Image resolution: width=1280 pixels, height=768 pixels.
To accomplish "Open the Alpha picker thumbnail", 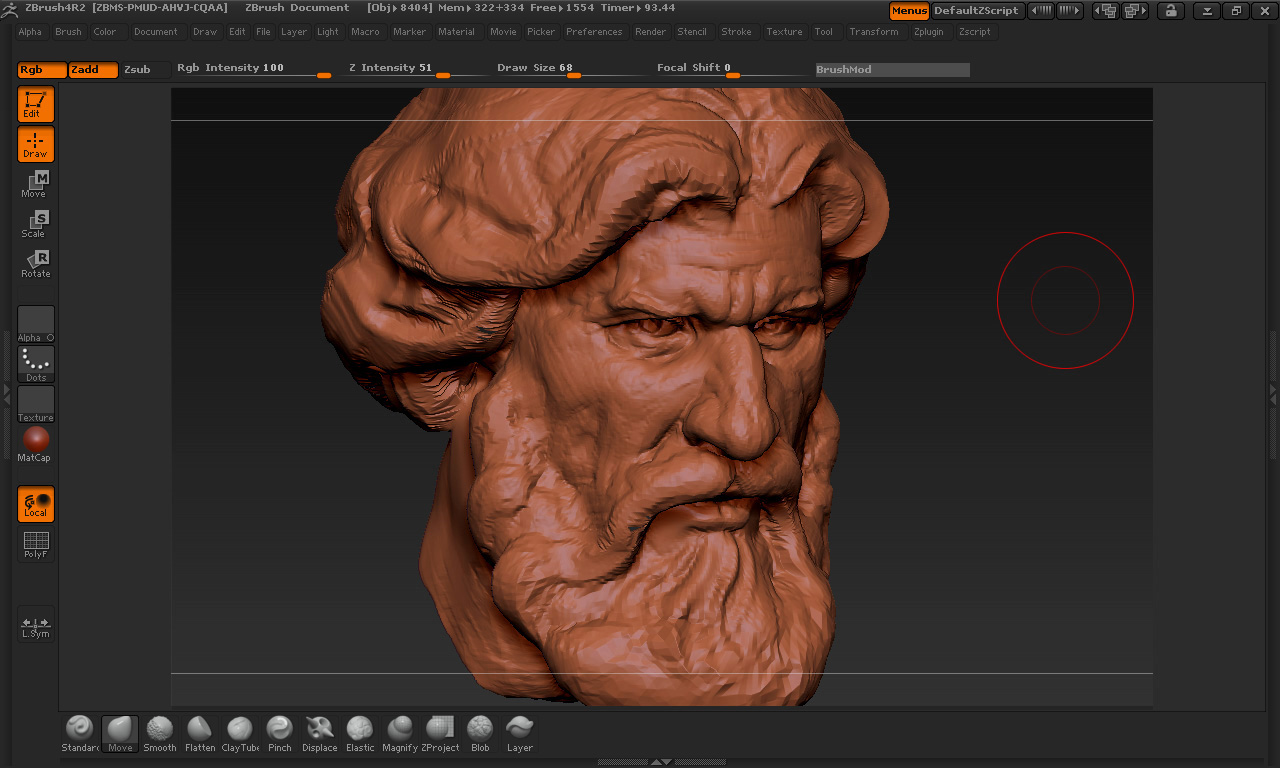I will tap(36, 323).
